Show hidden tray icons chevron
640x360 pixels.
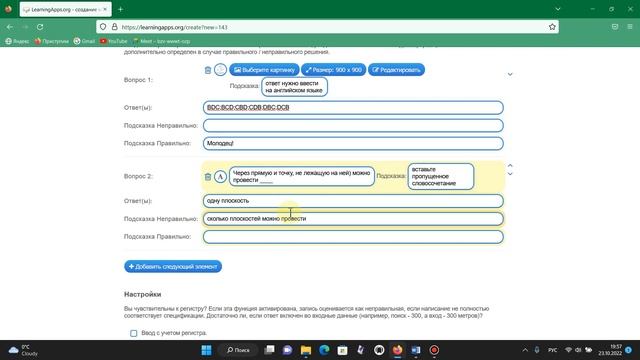pos(525,350)
